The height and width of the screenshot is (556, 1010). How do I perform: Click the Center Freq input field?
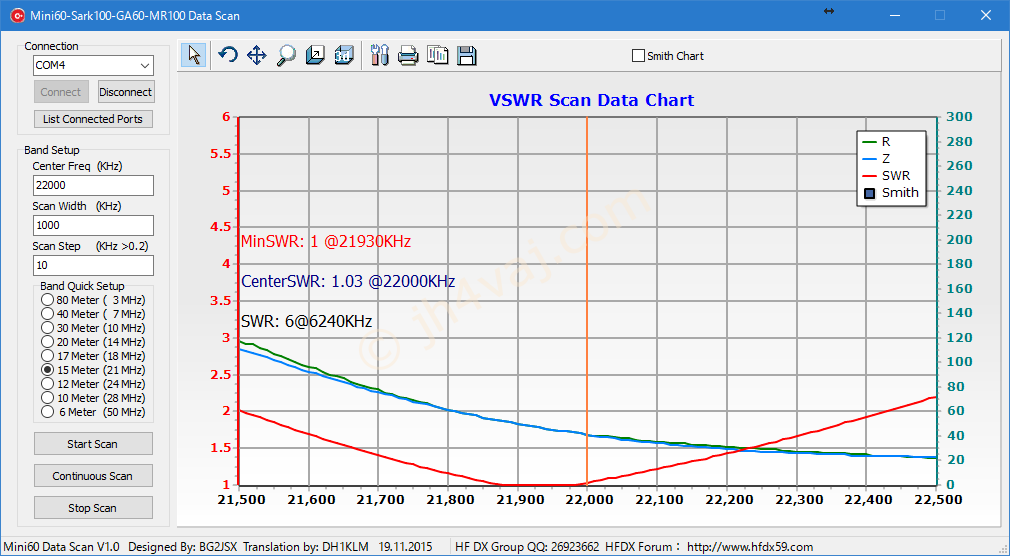[x=93, y=186]
